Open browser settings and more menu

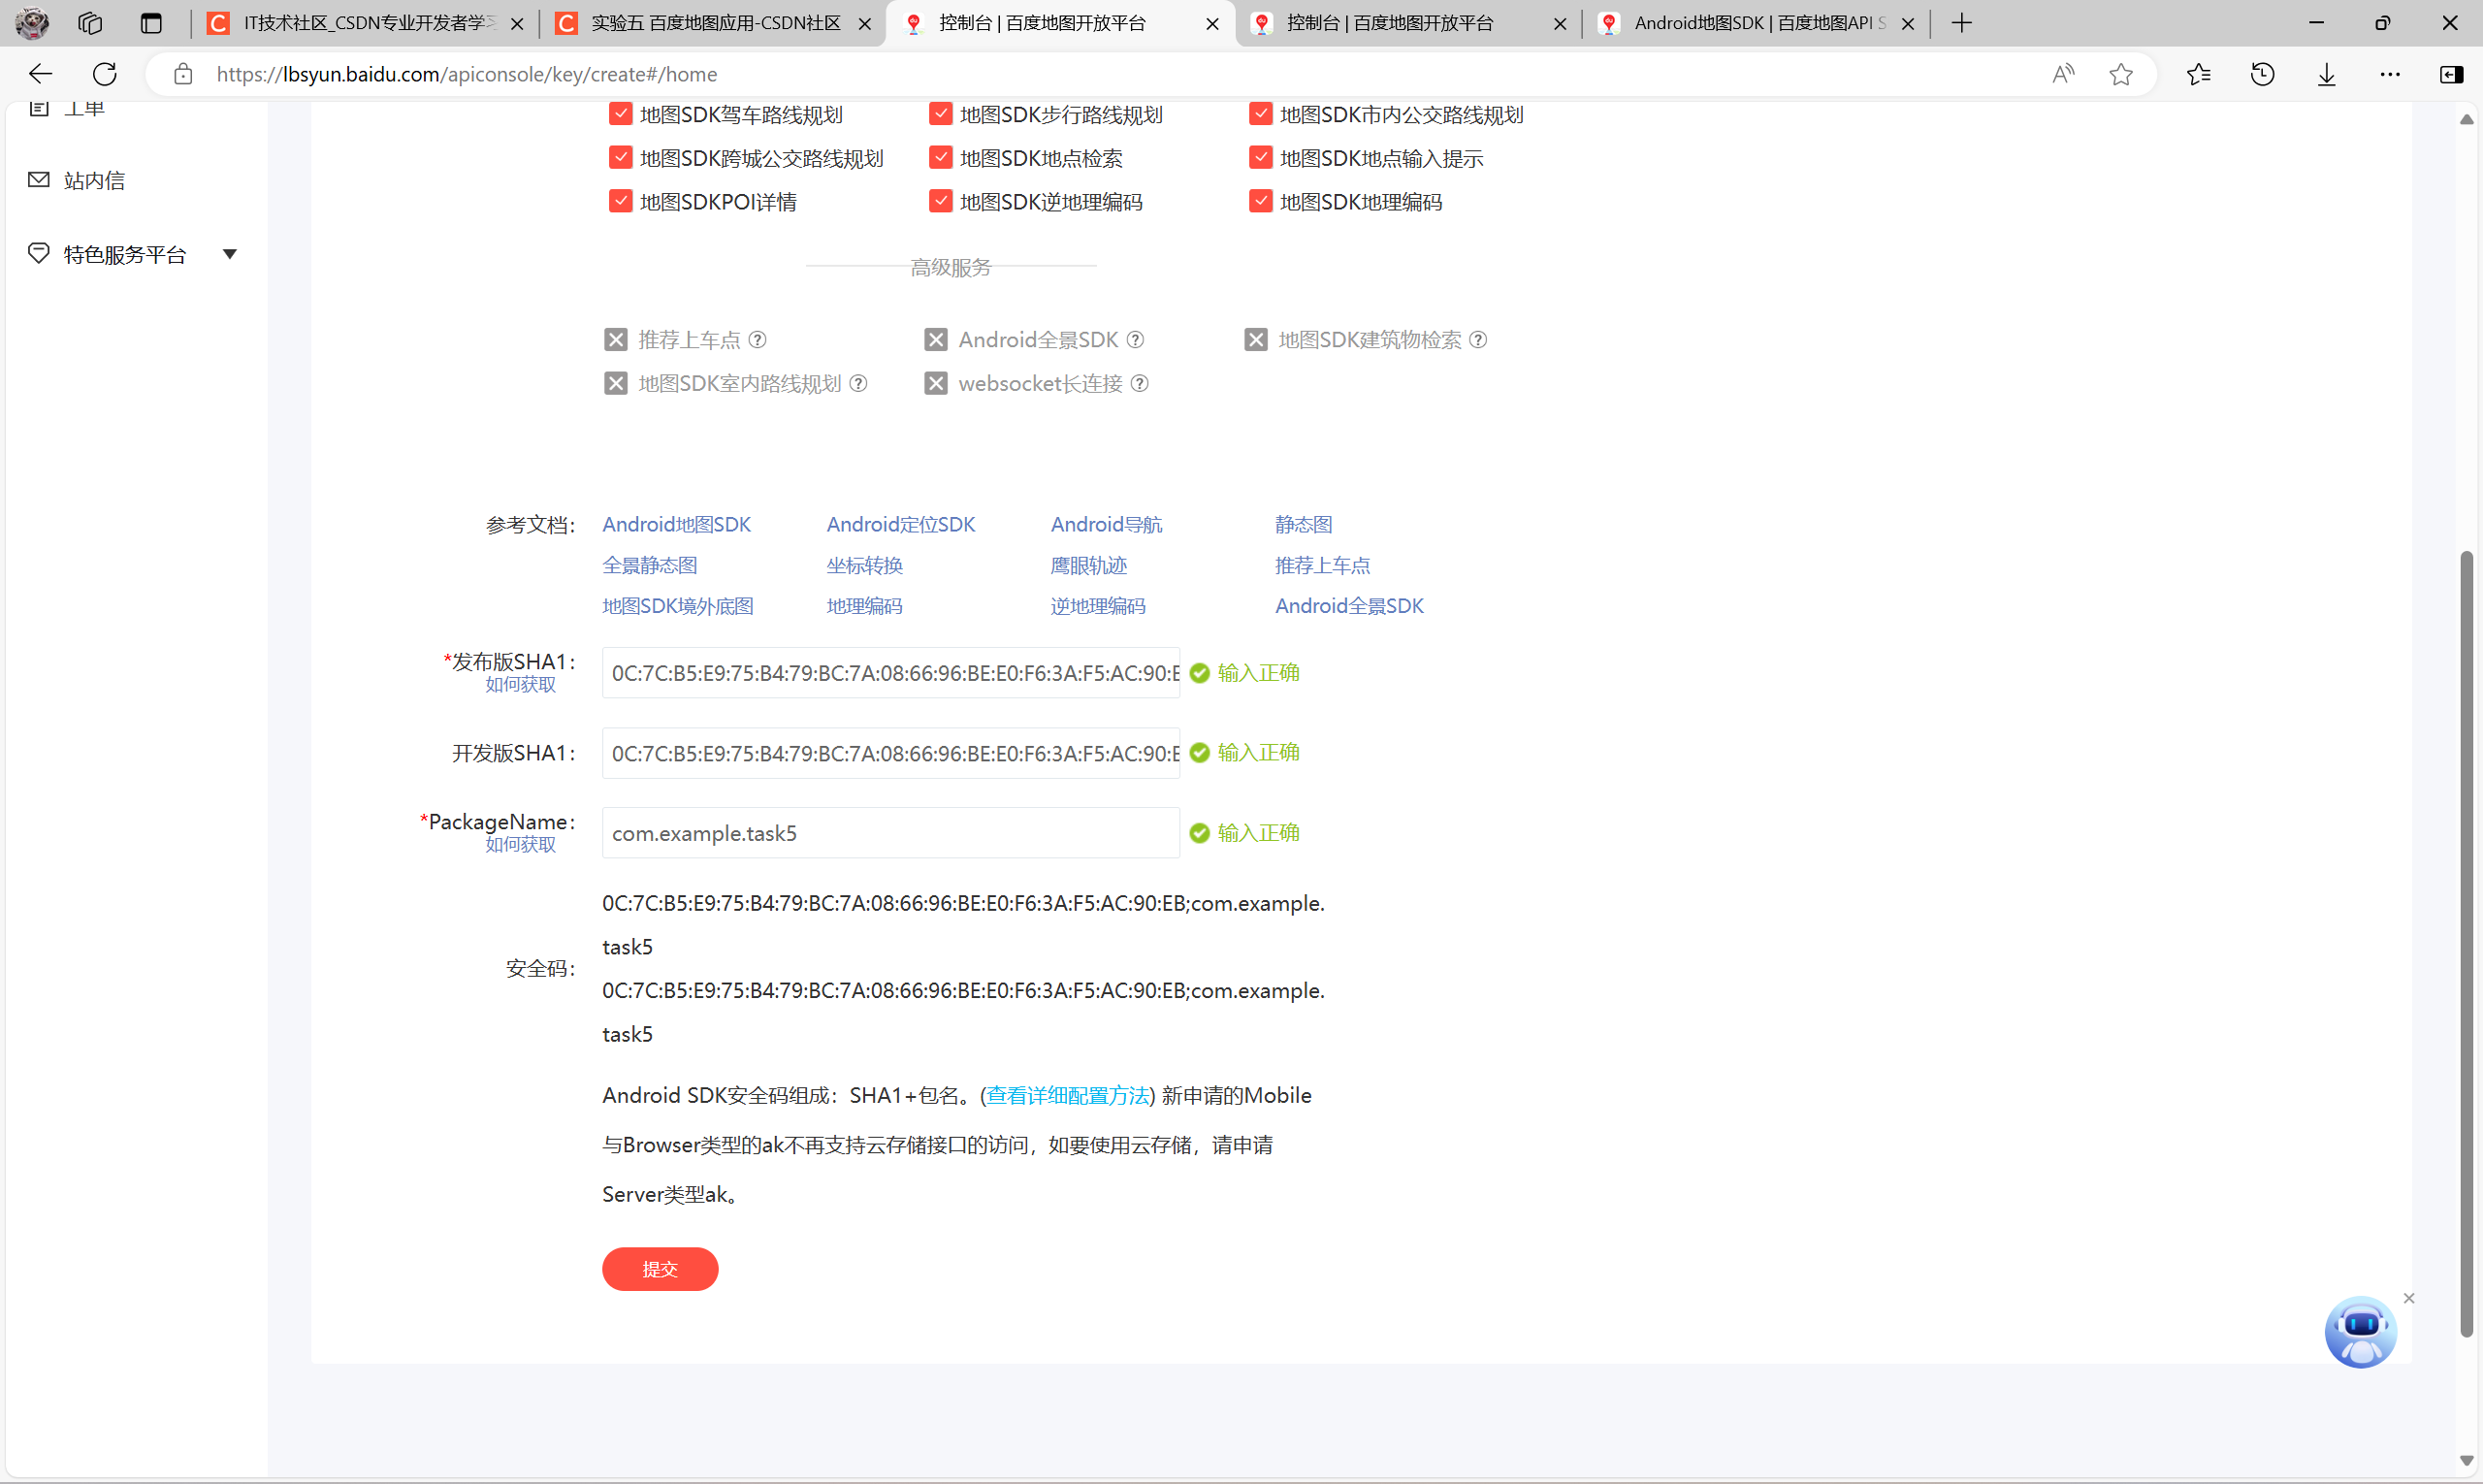point(2390,74)
